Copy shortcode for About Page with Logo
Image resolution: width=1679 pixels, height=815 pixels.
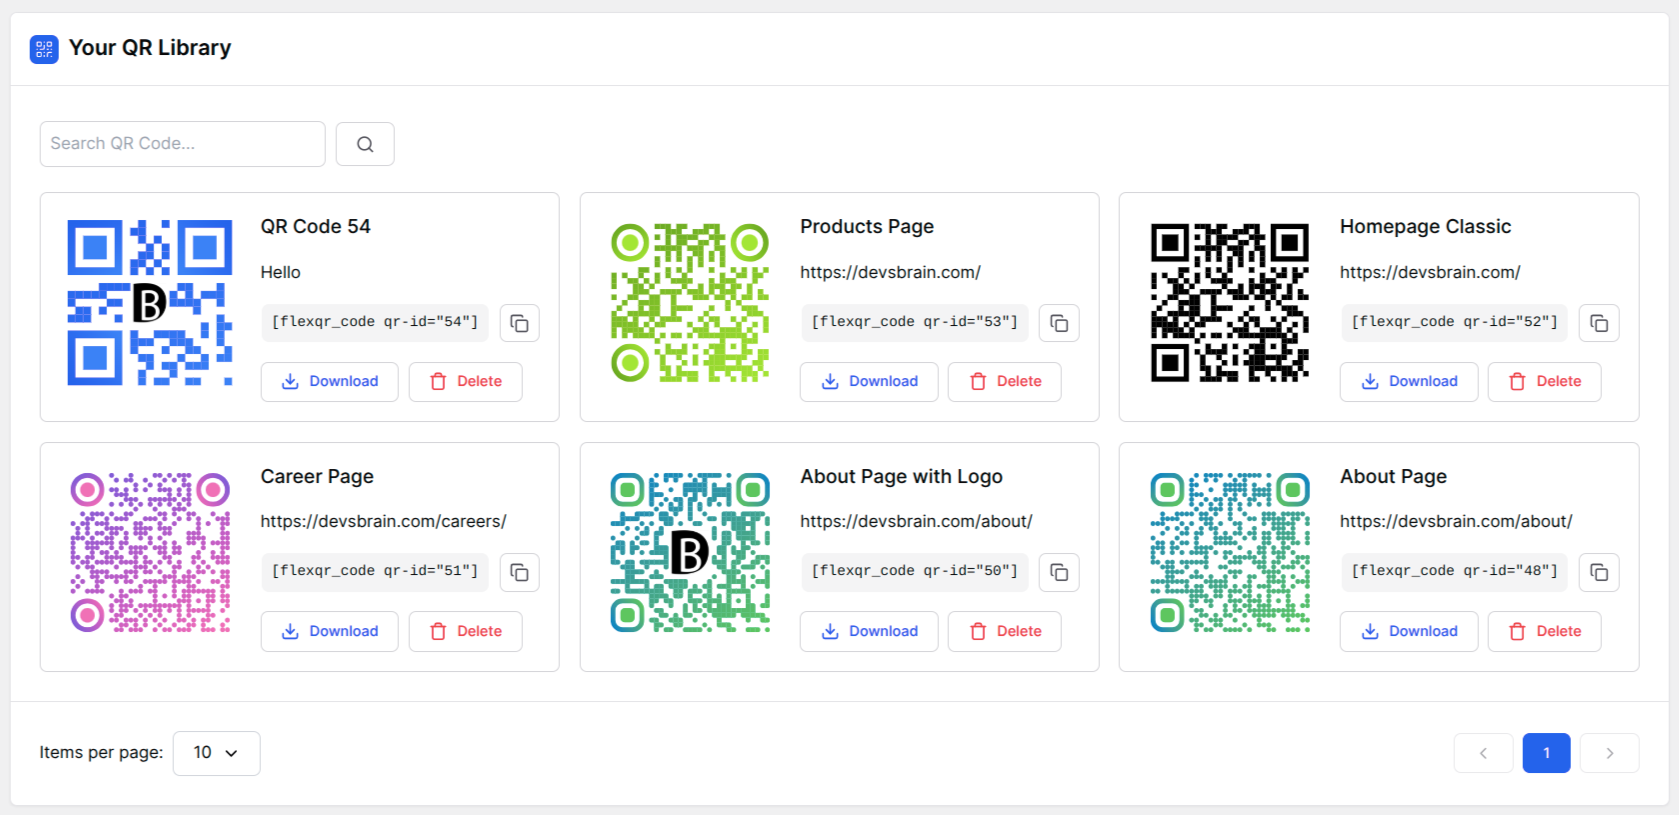[1059, 572]
